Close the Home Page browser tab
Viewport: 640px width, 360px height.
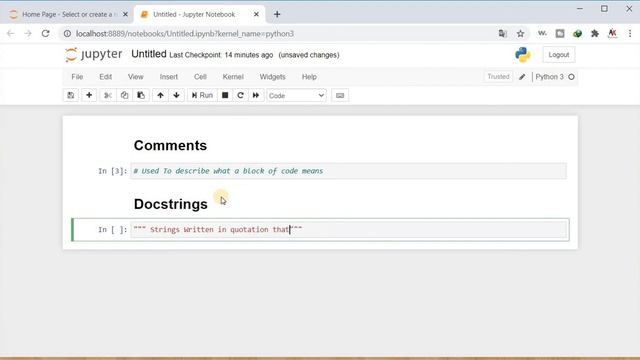click(x=125, y=14)
